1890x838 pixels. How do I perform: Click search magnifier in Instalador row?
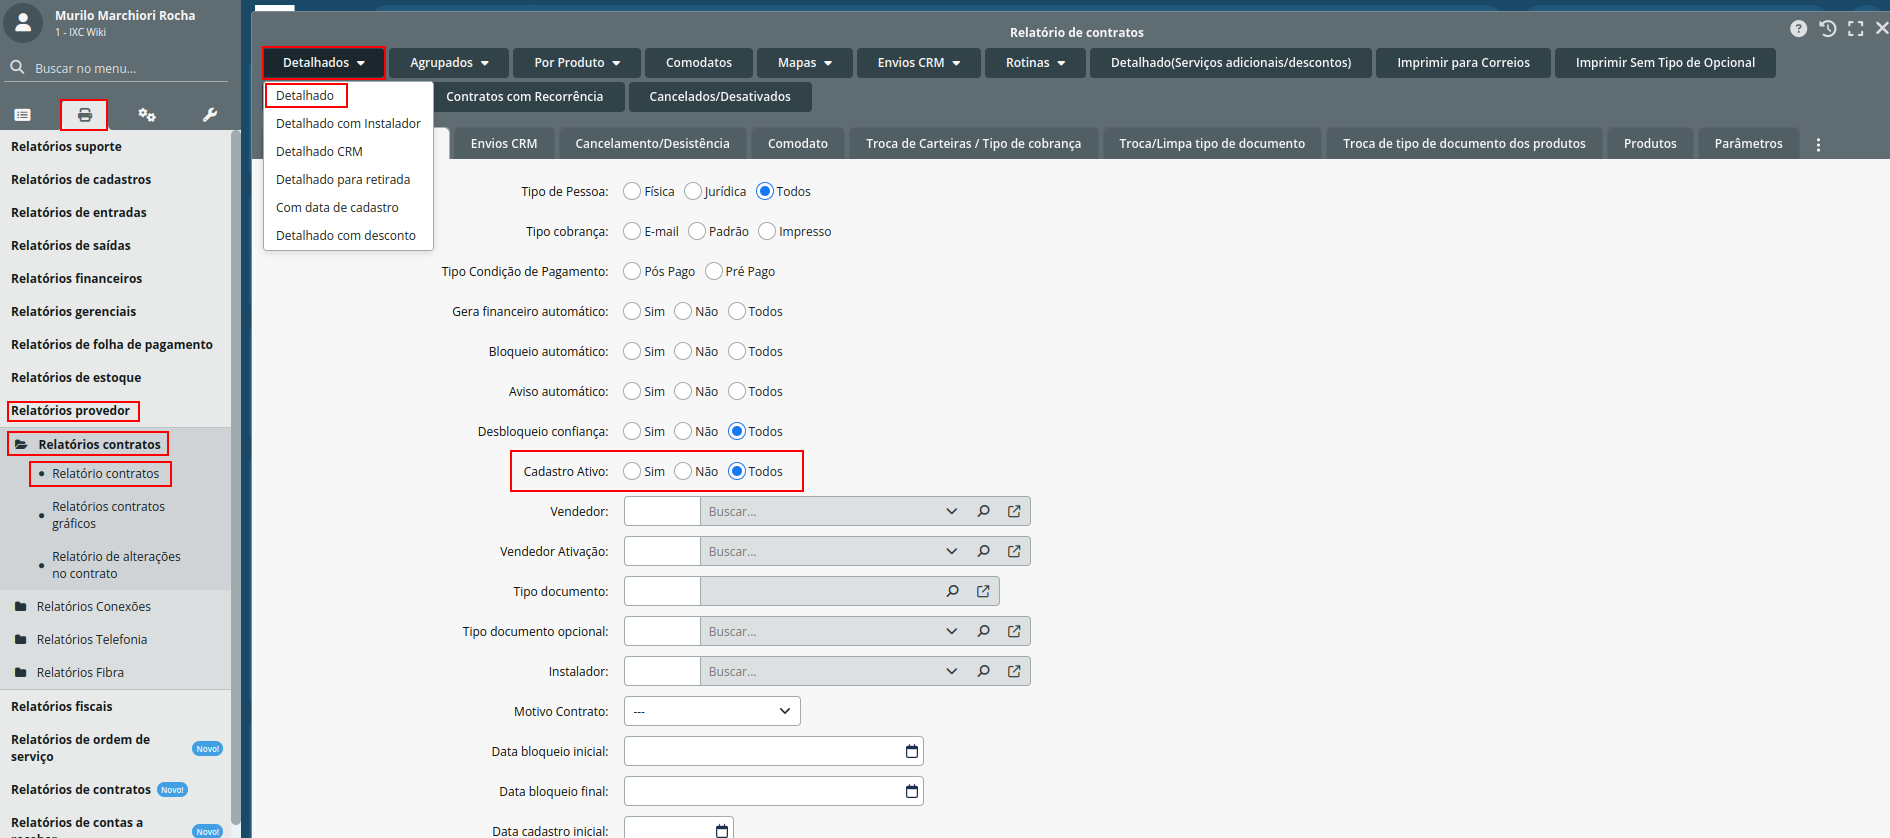(984, 671)
